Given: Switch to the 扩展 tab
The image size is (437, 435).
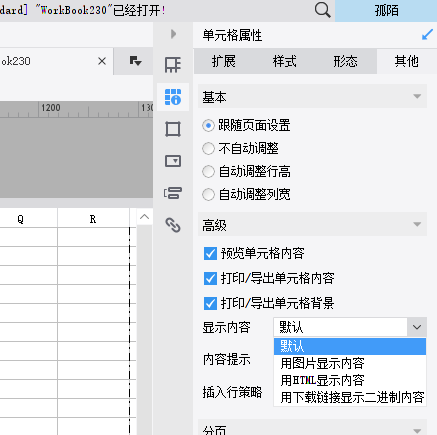Looking at the screenshot, I should [x=224, y=61].
